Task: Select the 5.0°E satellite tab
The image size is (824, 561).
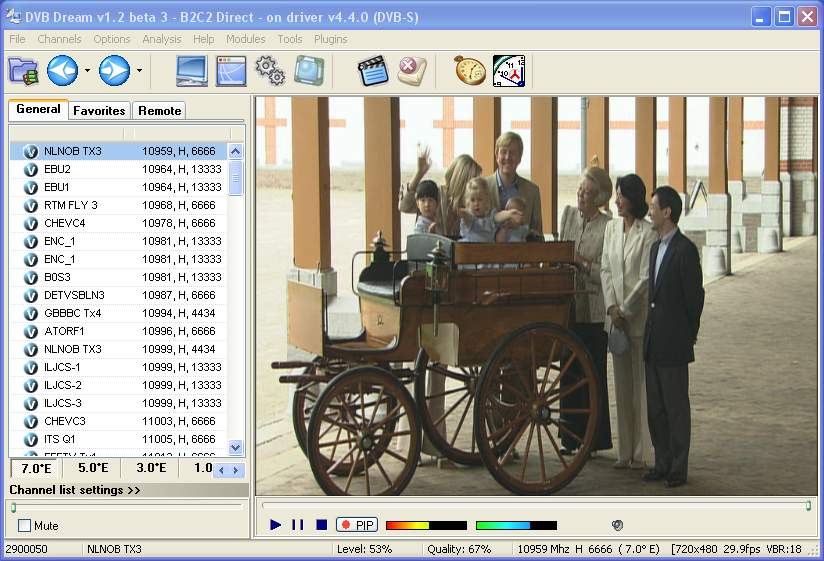Action: [x=93, y=468]
